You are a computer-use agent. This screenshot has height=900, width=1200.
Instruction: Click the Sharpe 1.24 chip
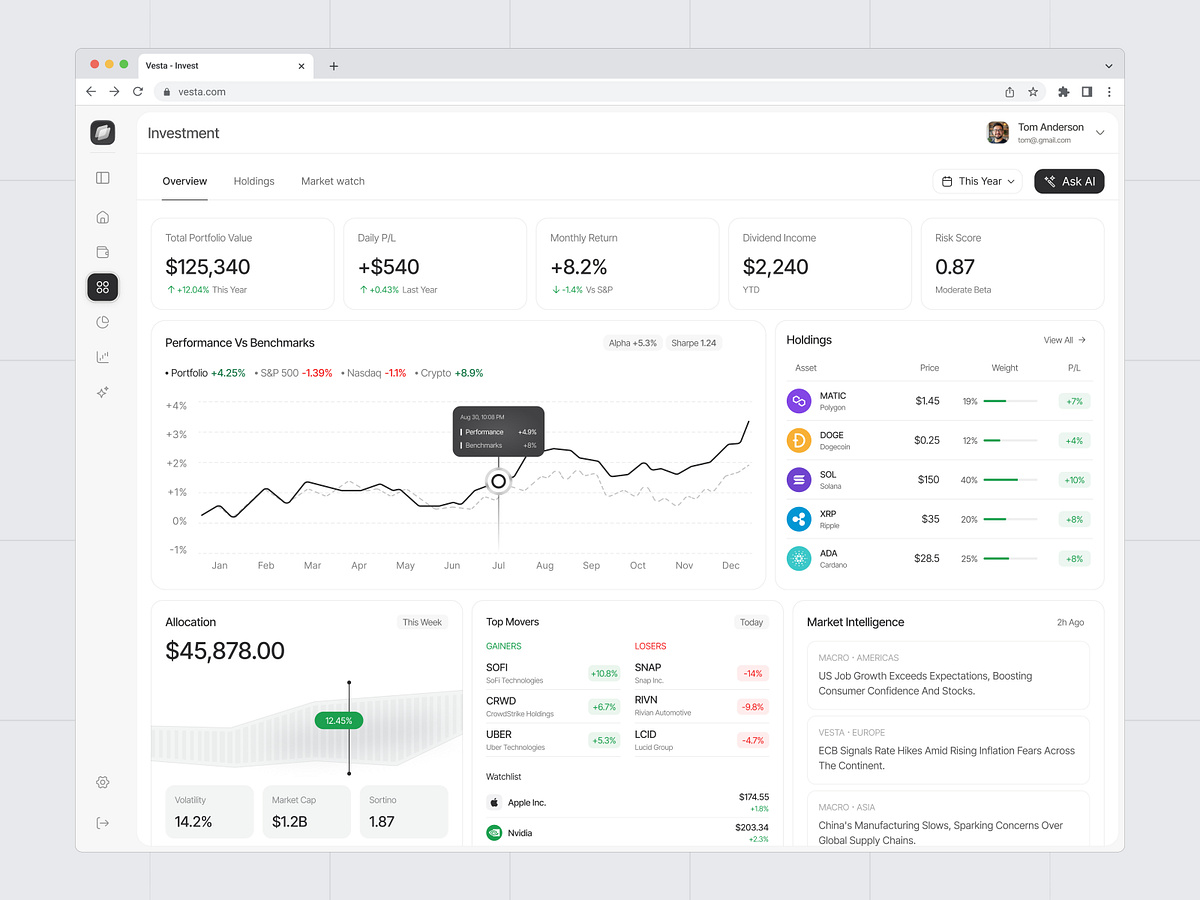[693, 343]
